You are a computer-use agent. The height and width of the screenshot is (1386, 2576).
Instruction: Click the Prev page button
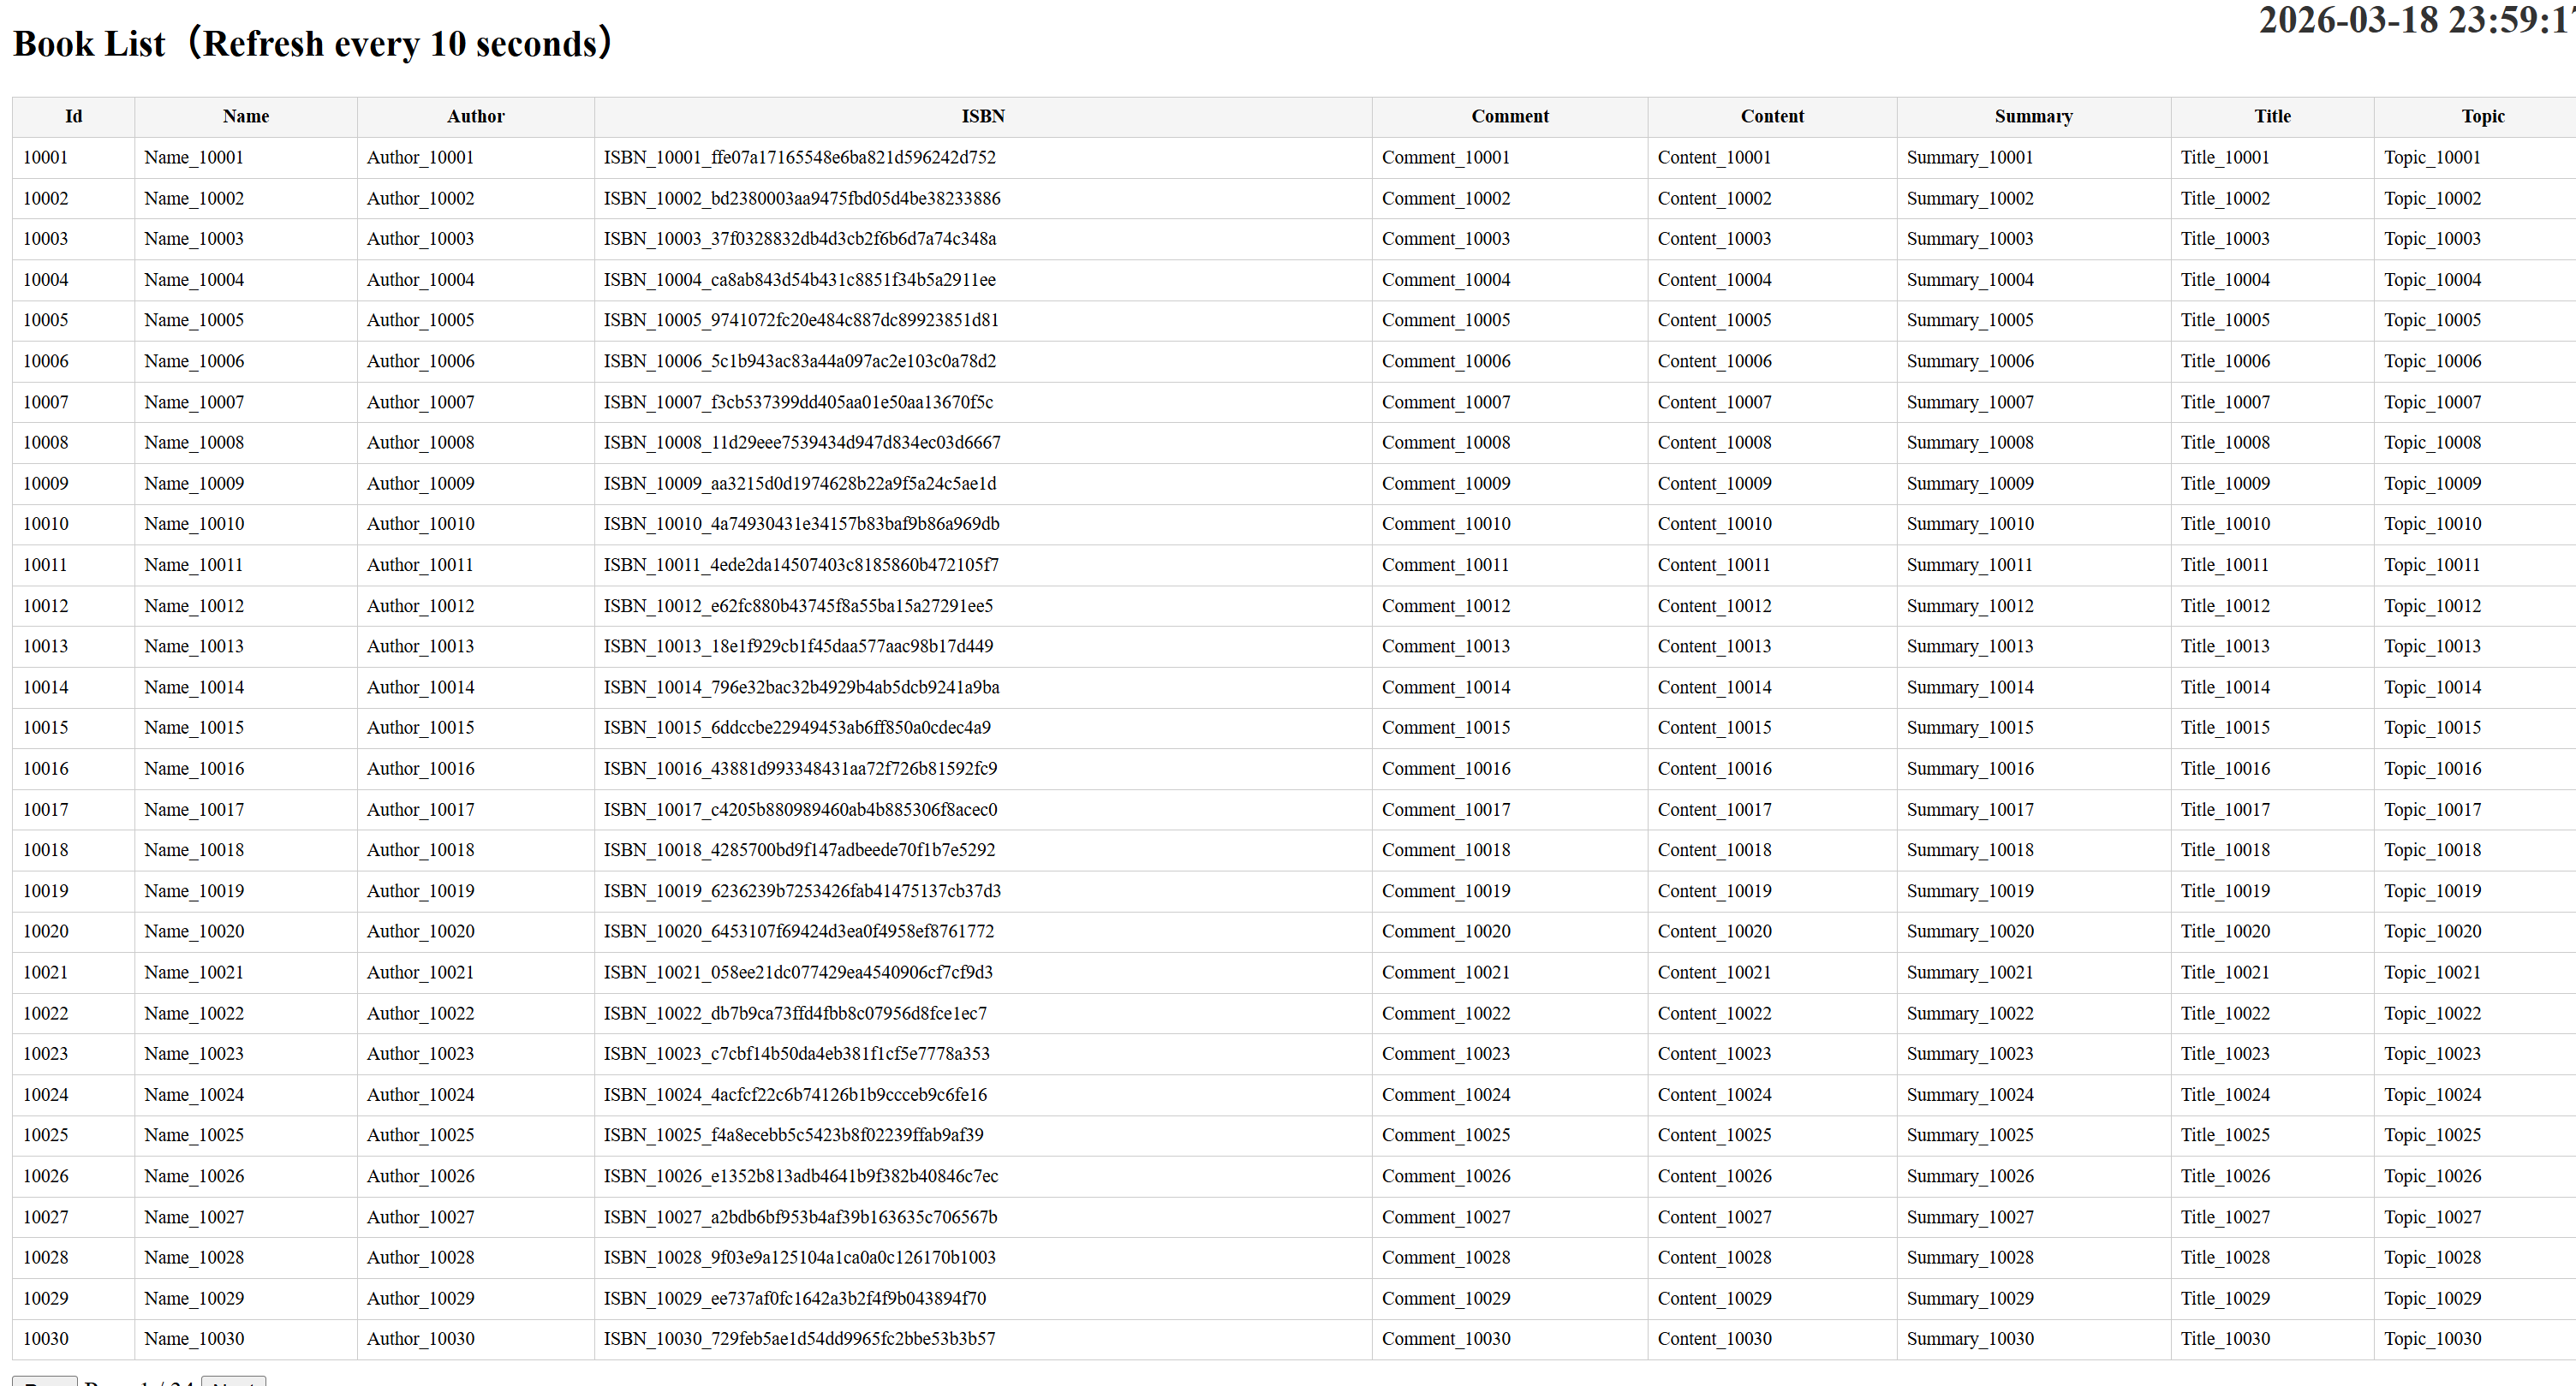45,1381
